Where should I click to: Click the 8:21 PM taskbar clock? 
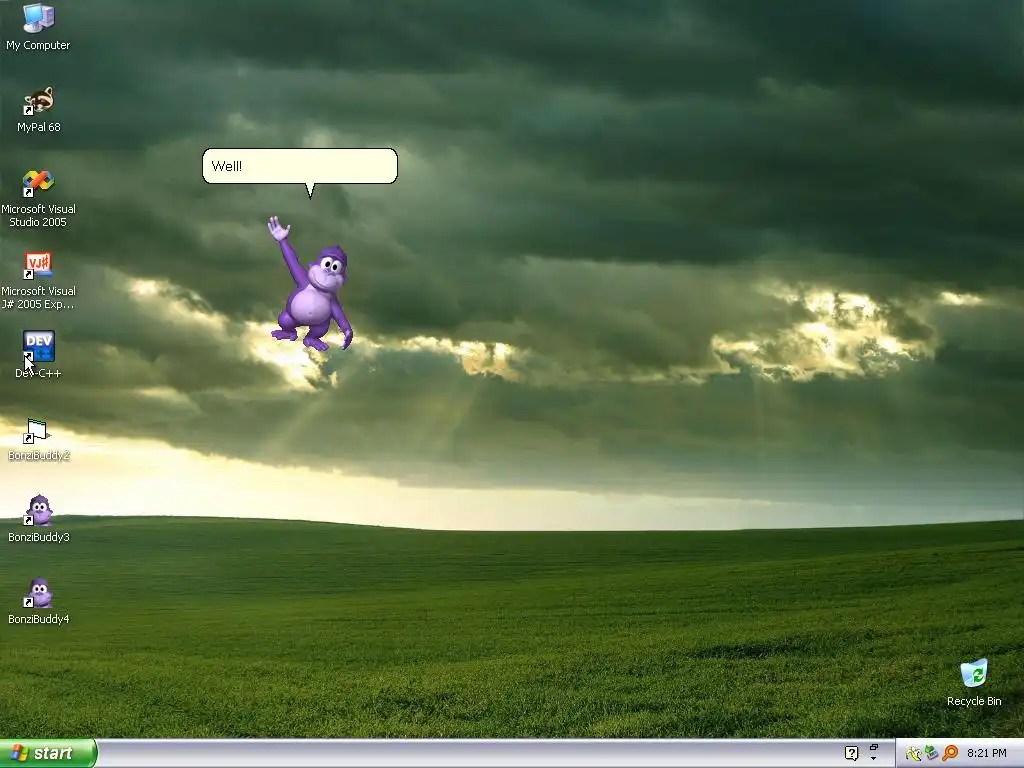point(987,753)
